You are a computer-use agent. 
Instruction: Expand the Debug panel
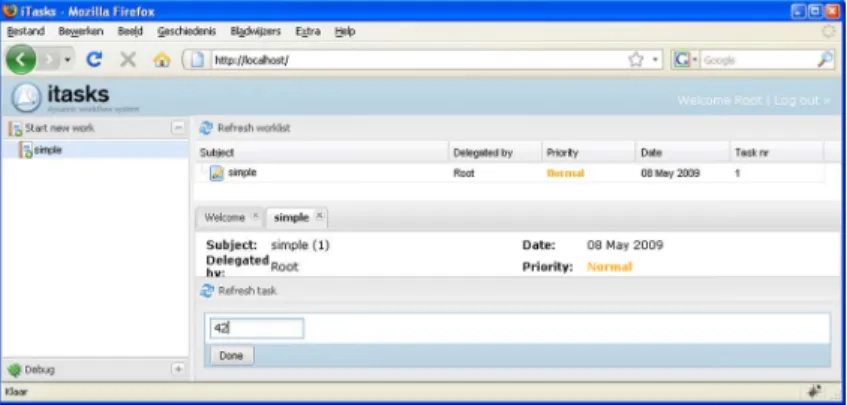pos(178,369)
